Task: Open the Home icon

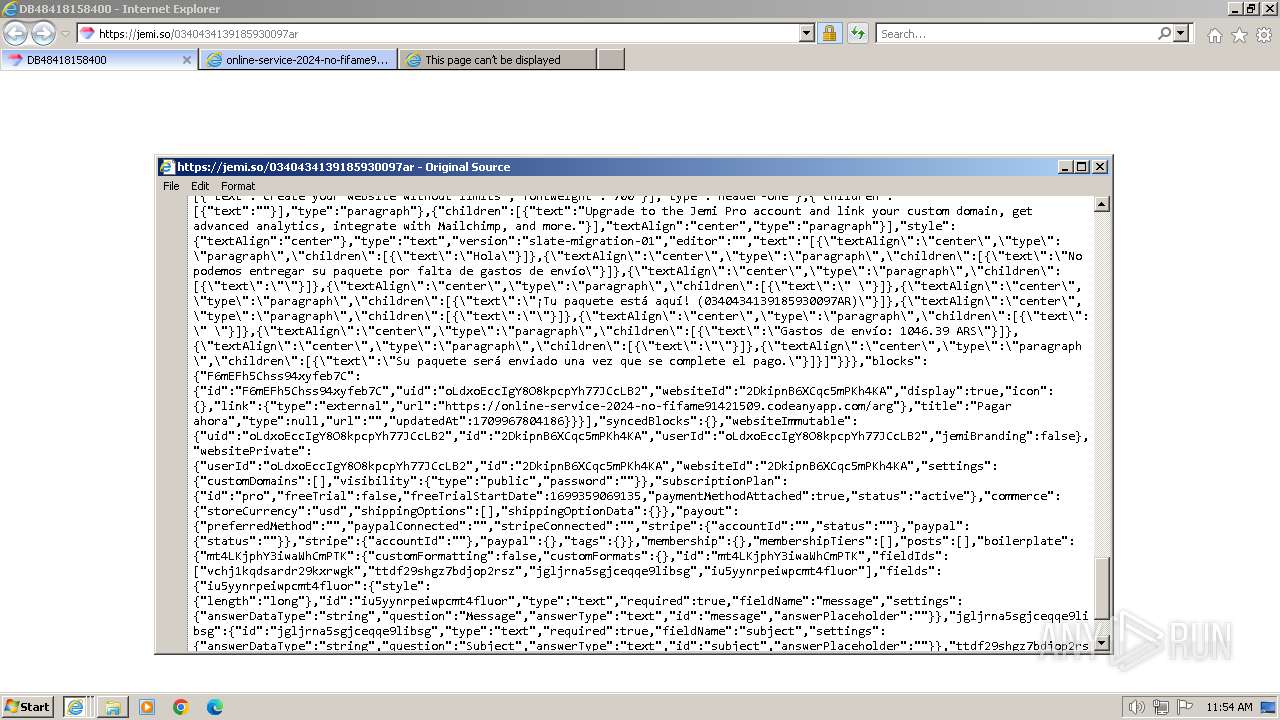Action: (x=1214, y=35)
